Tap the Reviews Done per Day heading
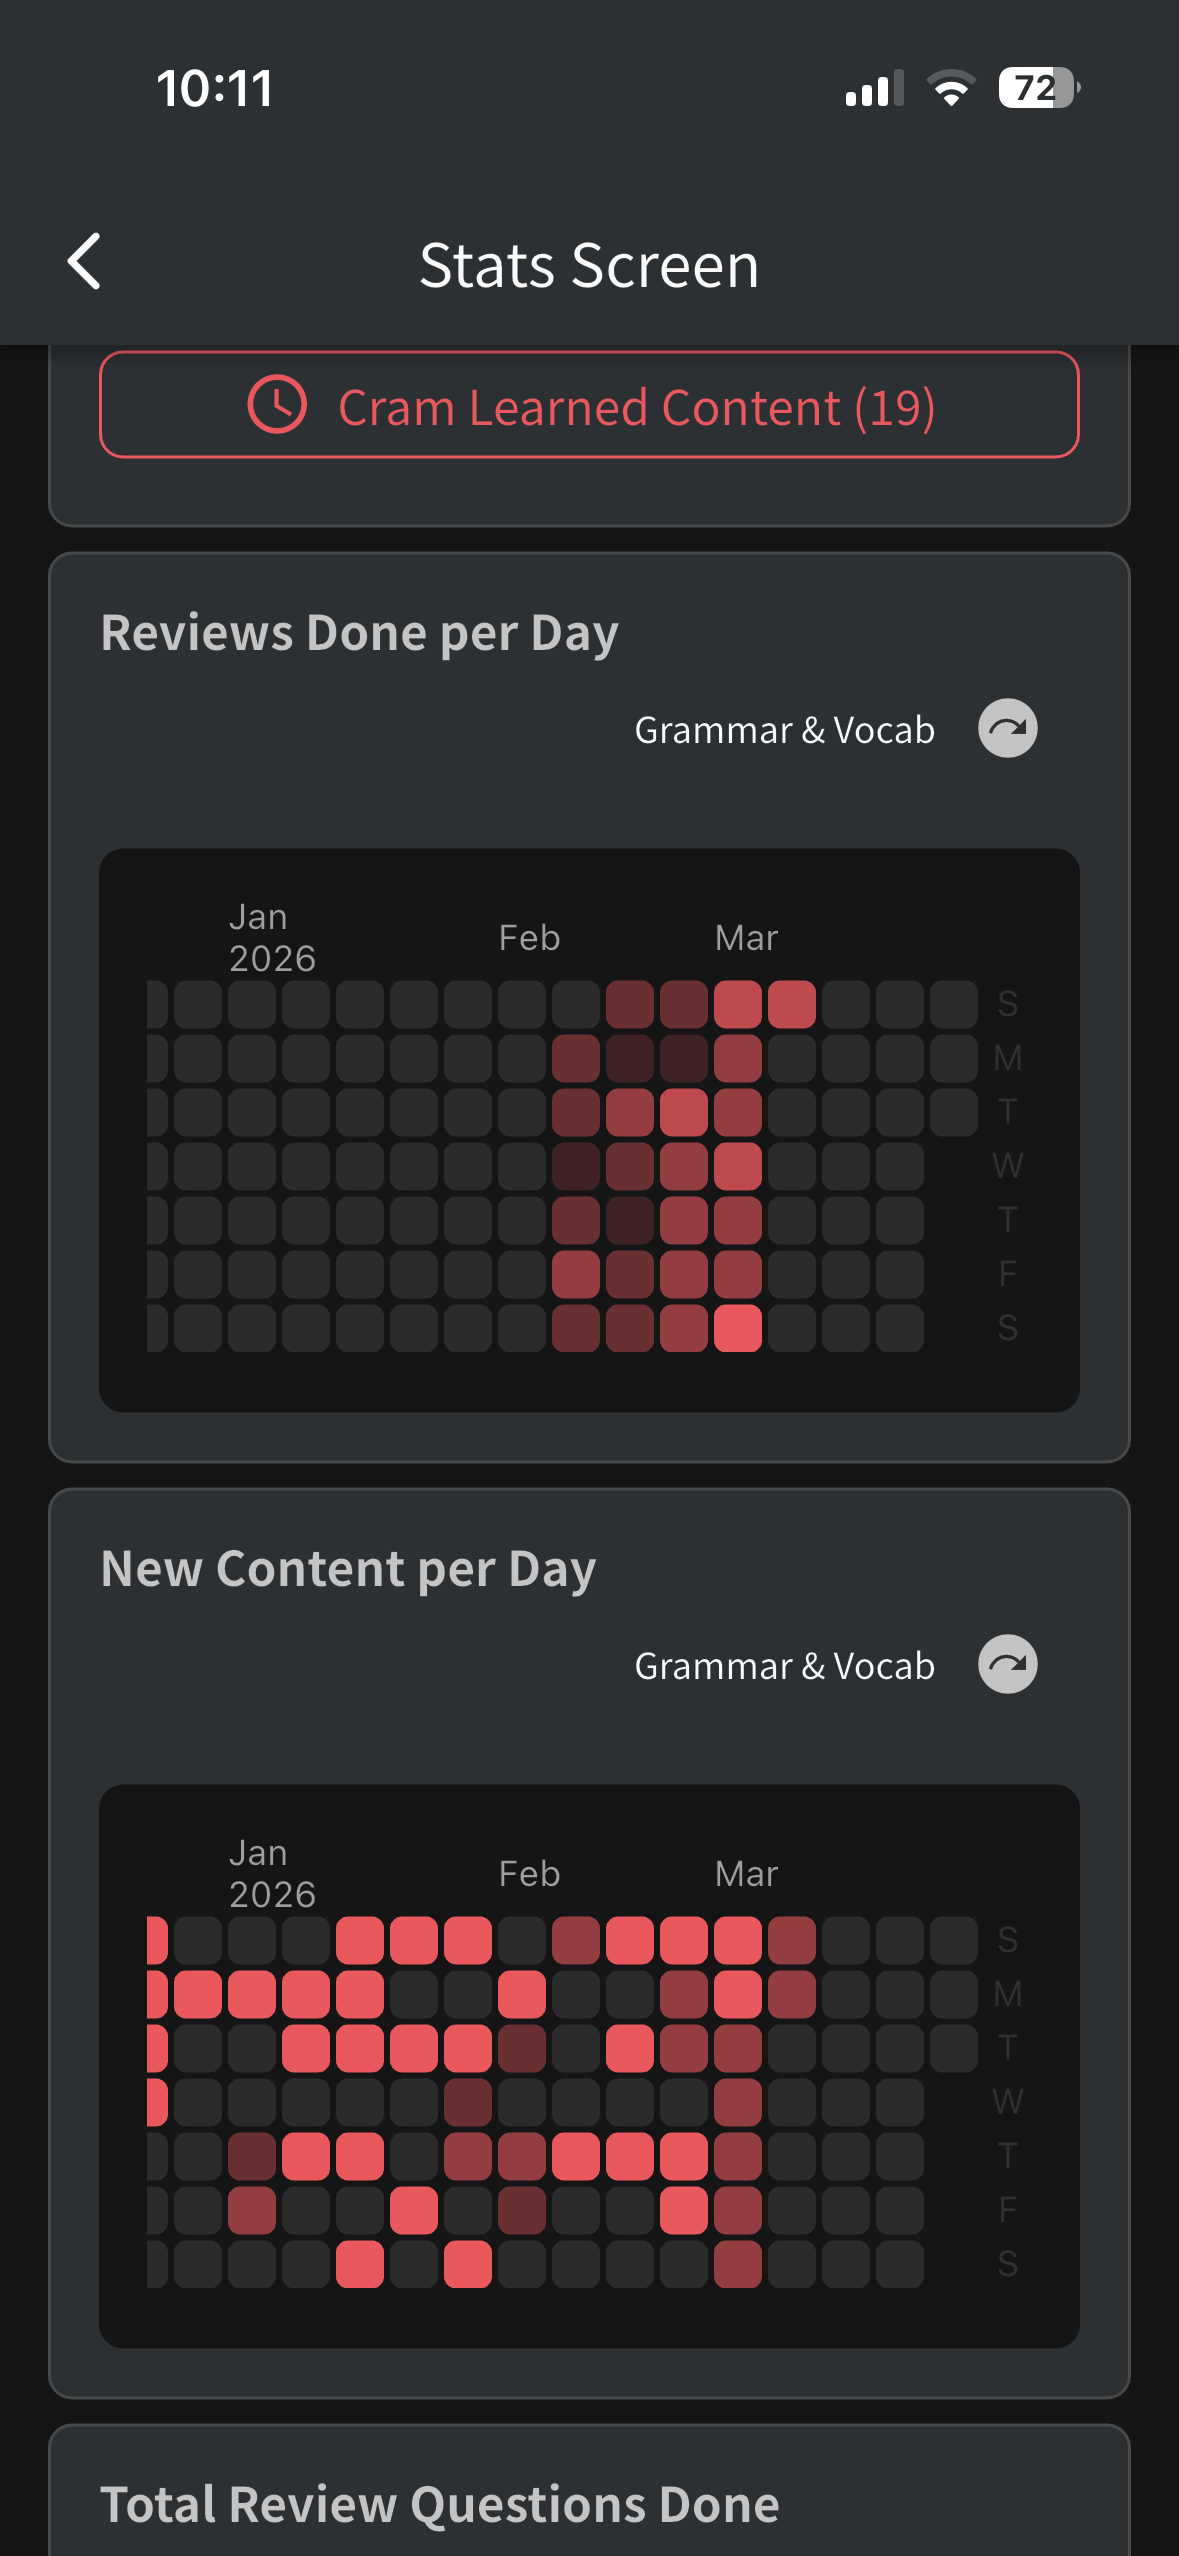Viewport: 1179px width, 2556px height. pos(359,633)
